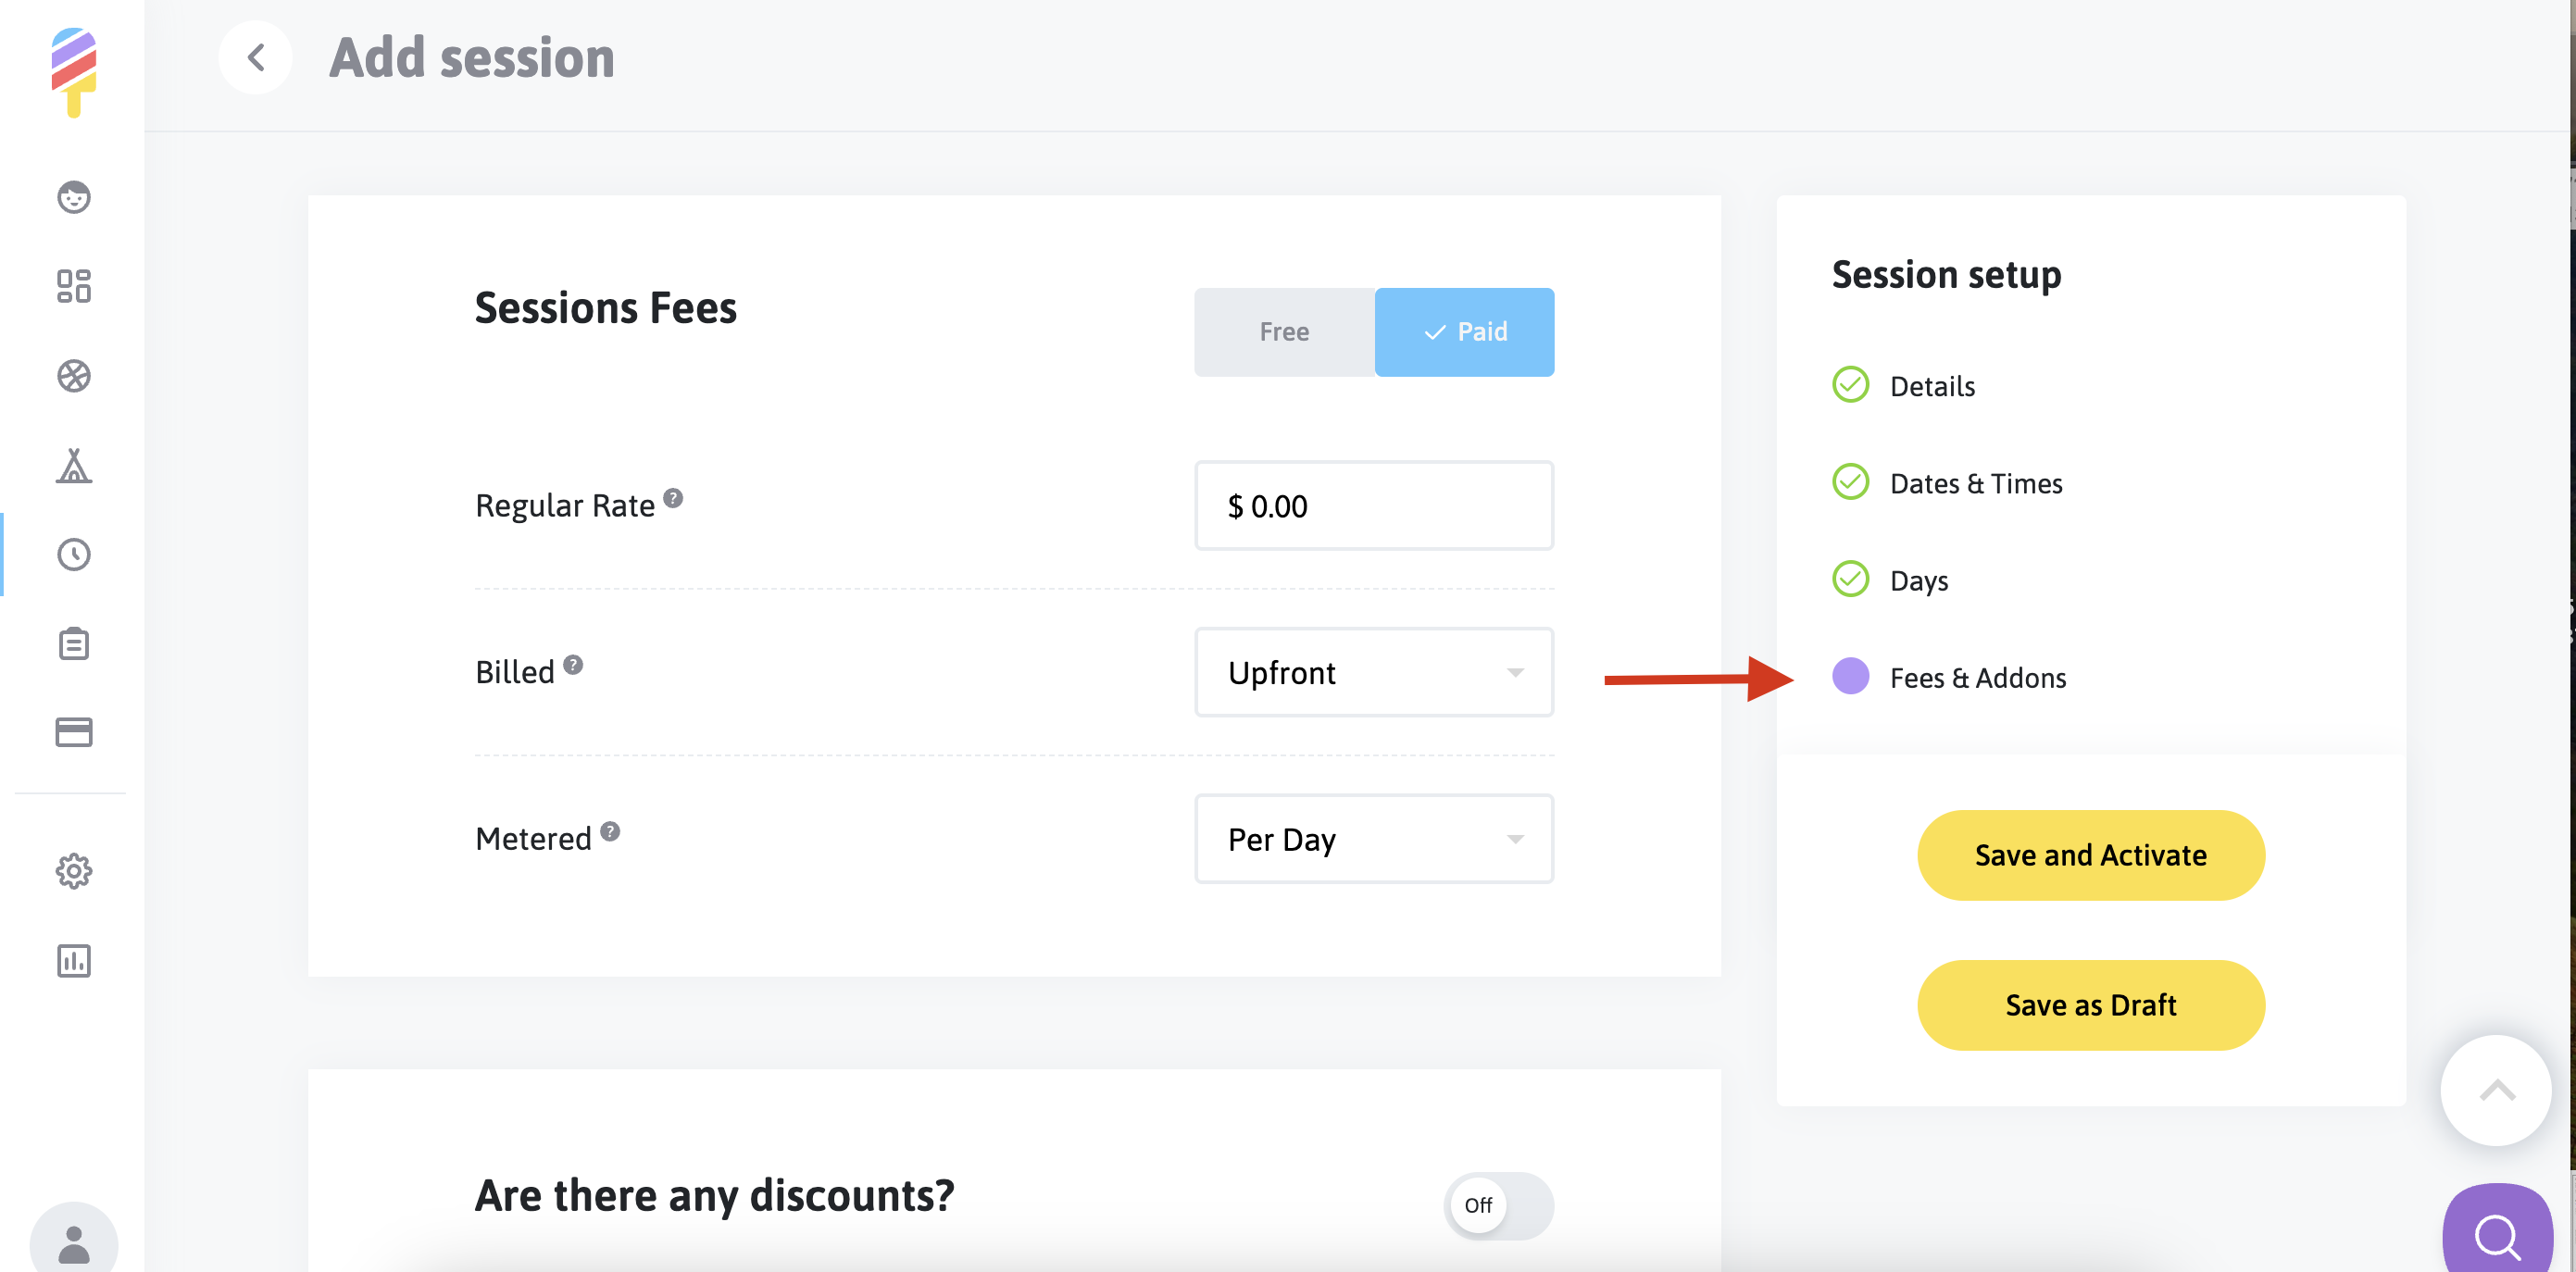Click Save as Draft button
This screenshot has height=1272, width=2576.
point(2090,1005)
